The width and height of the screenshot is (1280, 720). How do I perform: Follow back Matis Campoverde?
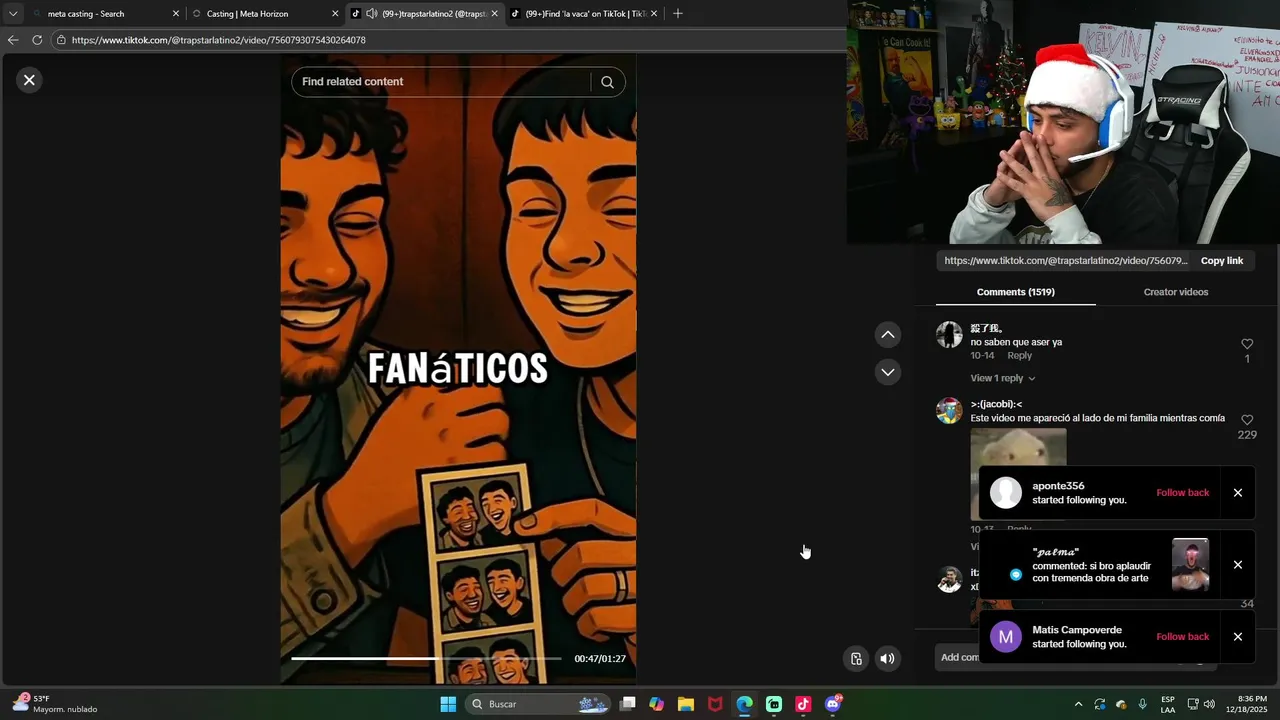pyautogui.click(x=1182, y=637)
